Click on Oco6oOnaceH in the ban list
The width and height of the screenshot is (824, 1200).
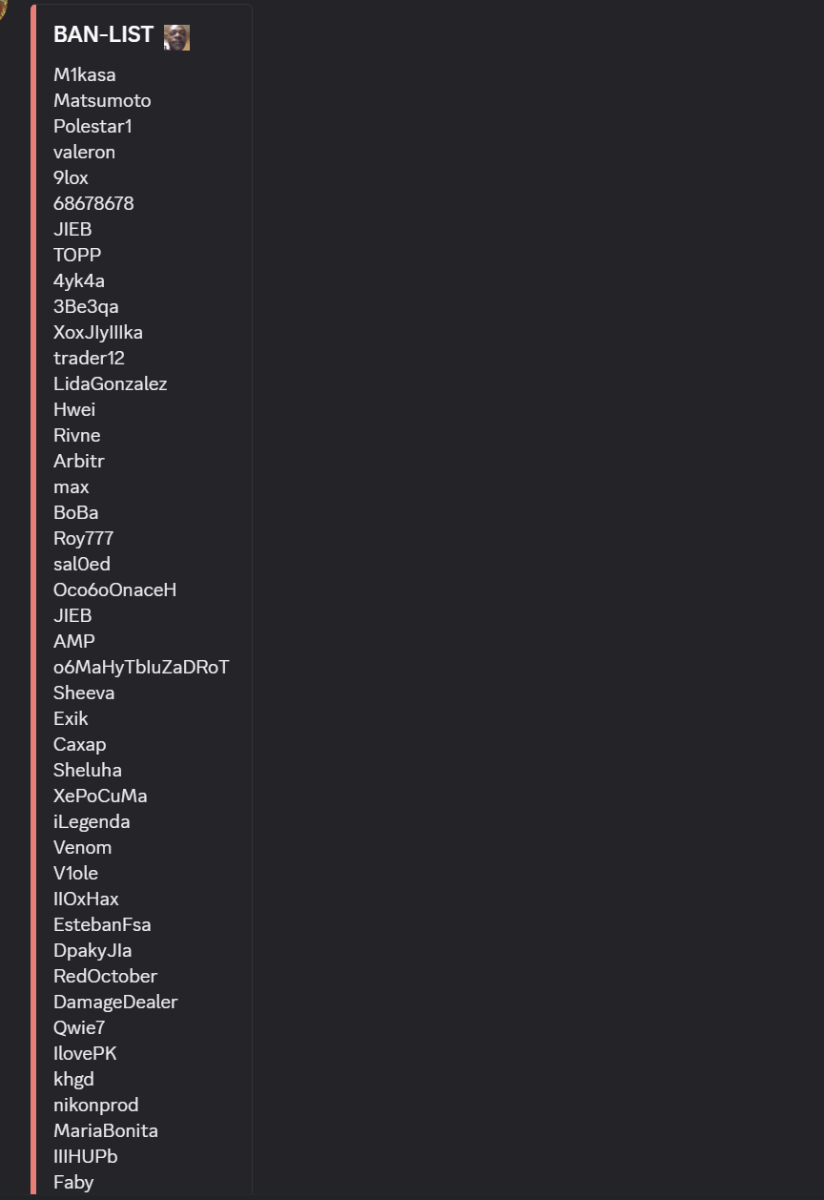pos(115,590)
